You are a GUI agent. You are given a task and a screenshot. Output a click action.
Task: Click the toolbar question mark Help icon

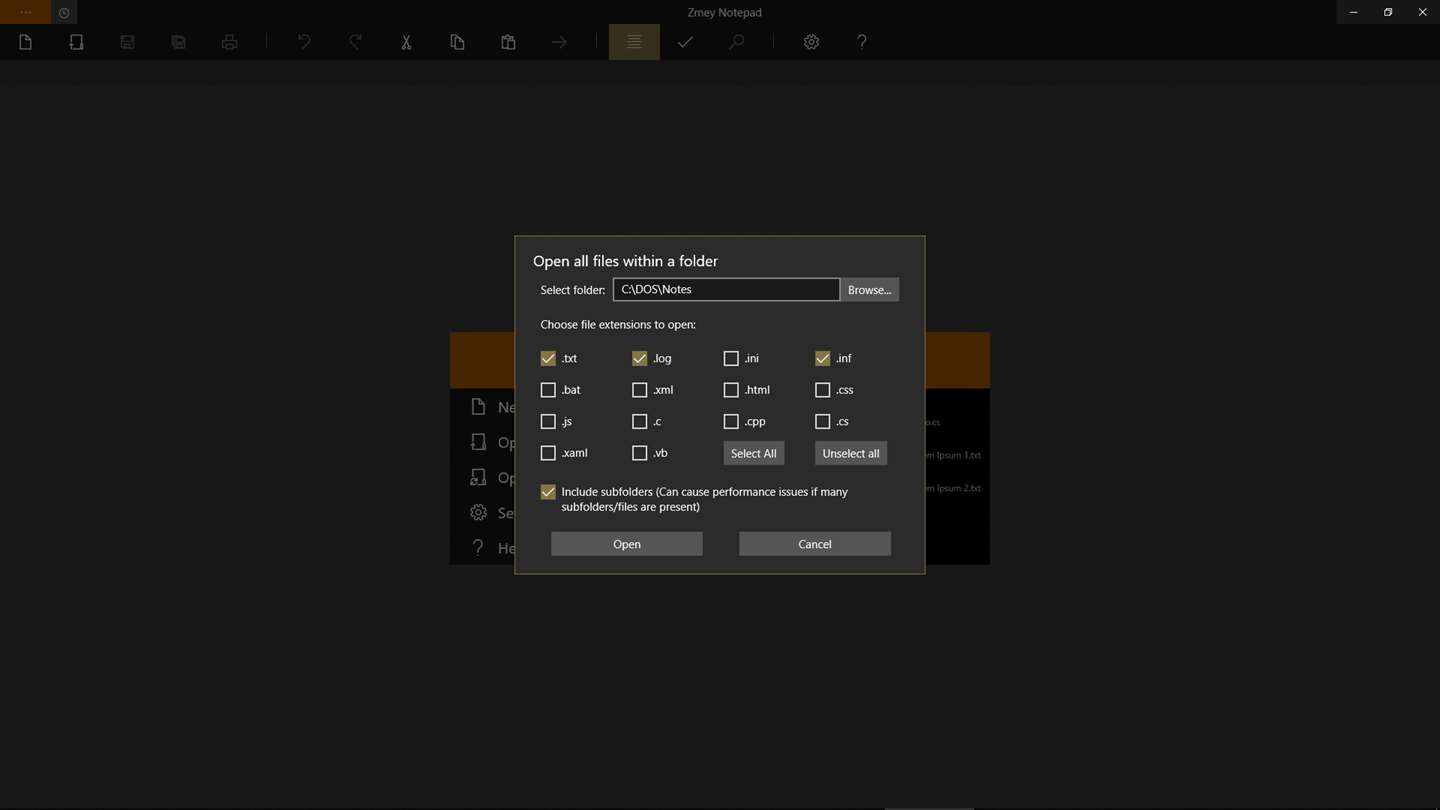pyautogui.click(x=862, y=42)
